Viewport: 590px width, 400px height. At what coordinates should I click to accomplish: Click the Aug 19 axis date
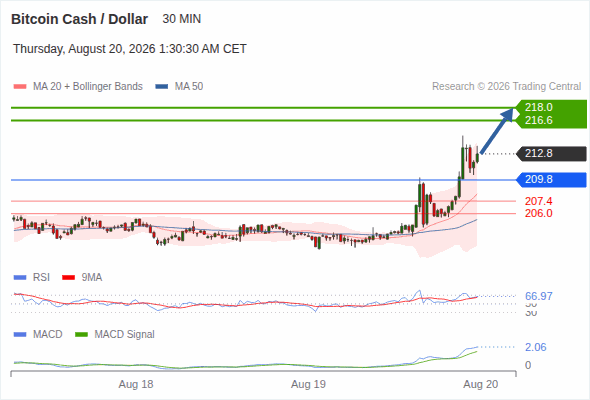(308, 384)
